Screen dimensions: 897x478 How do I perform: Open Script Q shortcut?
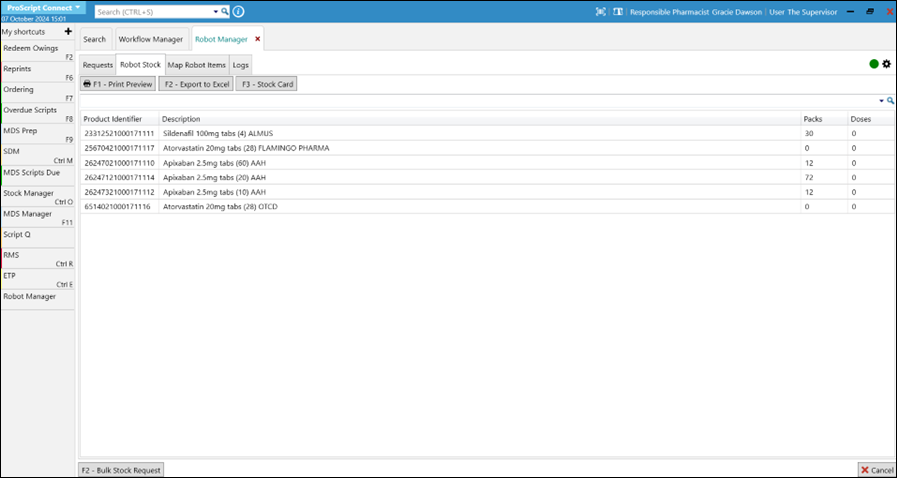coord(38,237)
